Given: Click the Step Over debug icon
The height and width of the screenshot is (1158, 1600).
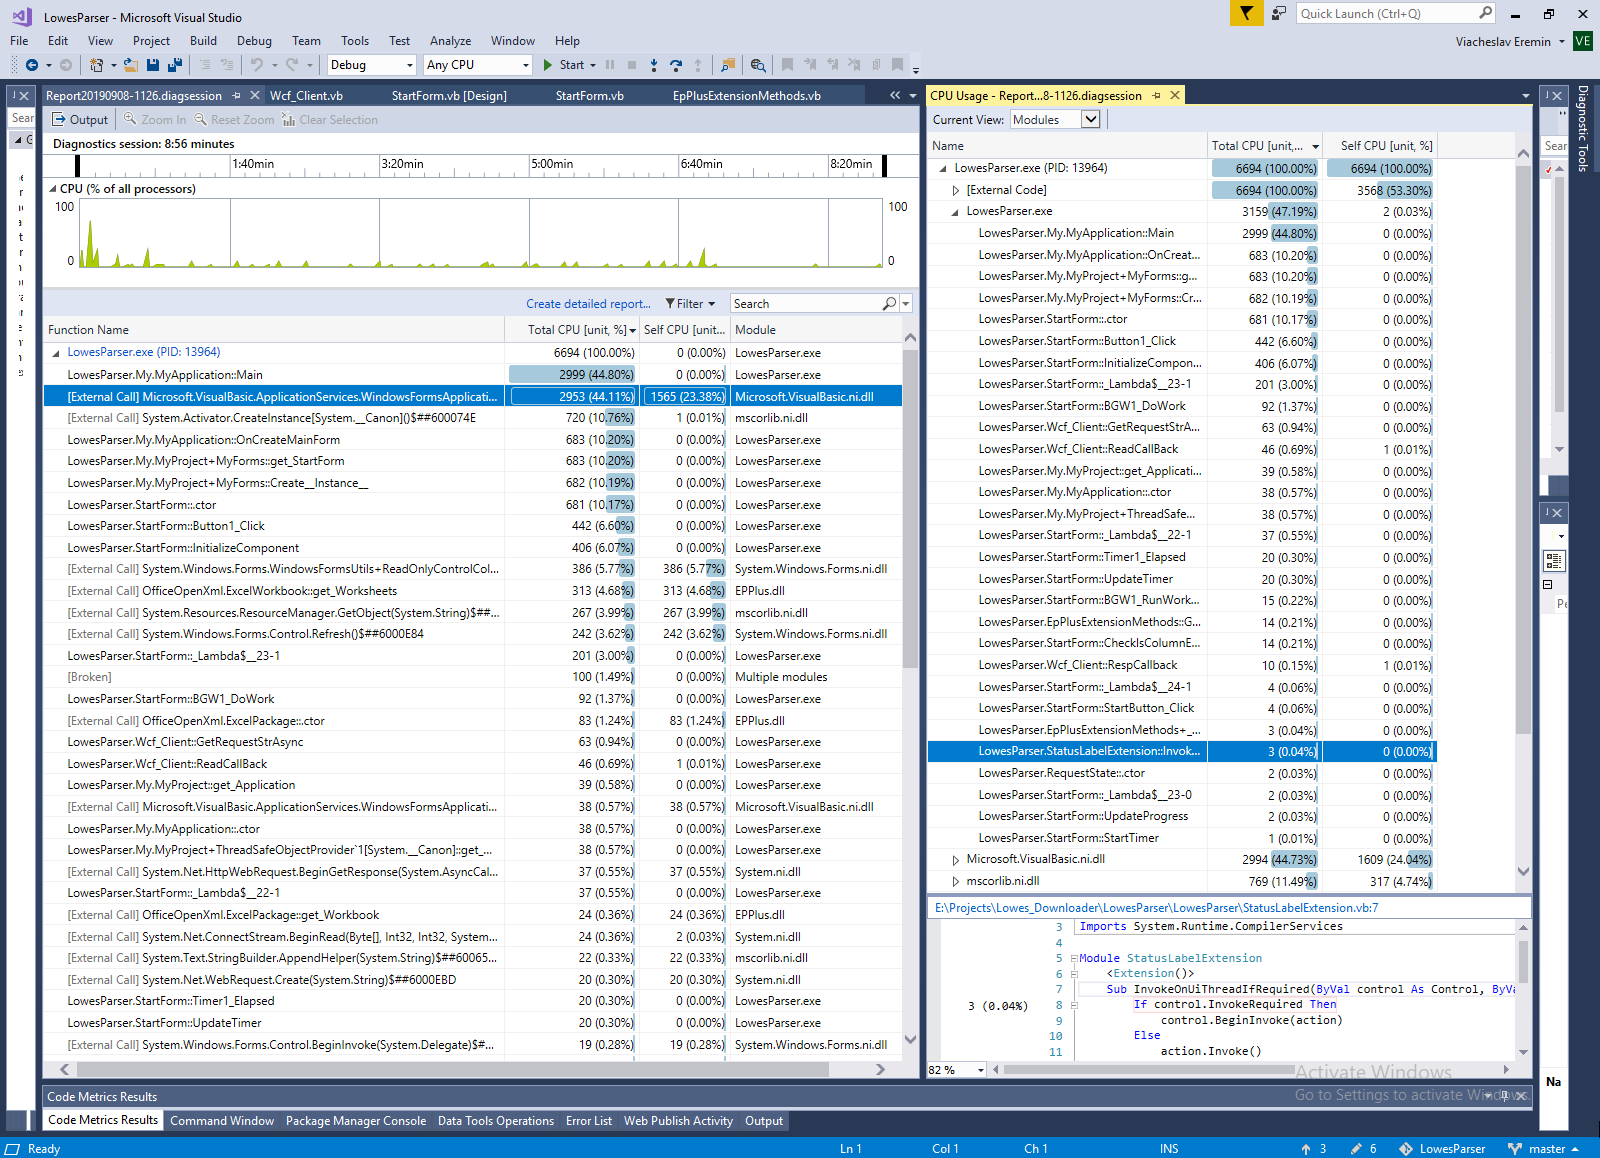Looking at the screenshot, I should point(676,65).
